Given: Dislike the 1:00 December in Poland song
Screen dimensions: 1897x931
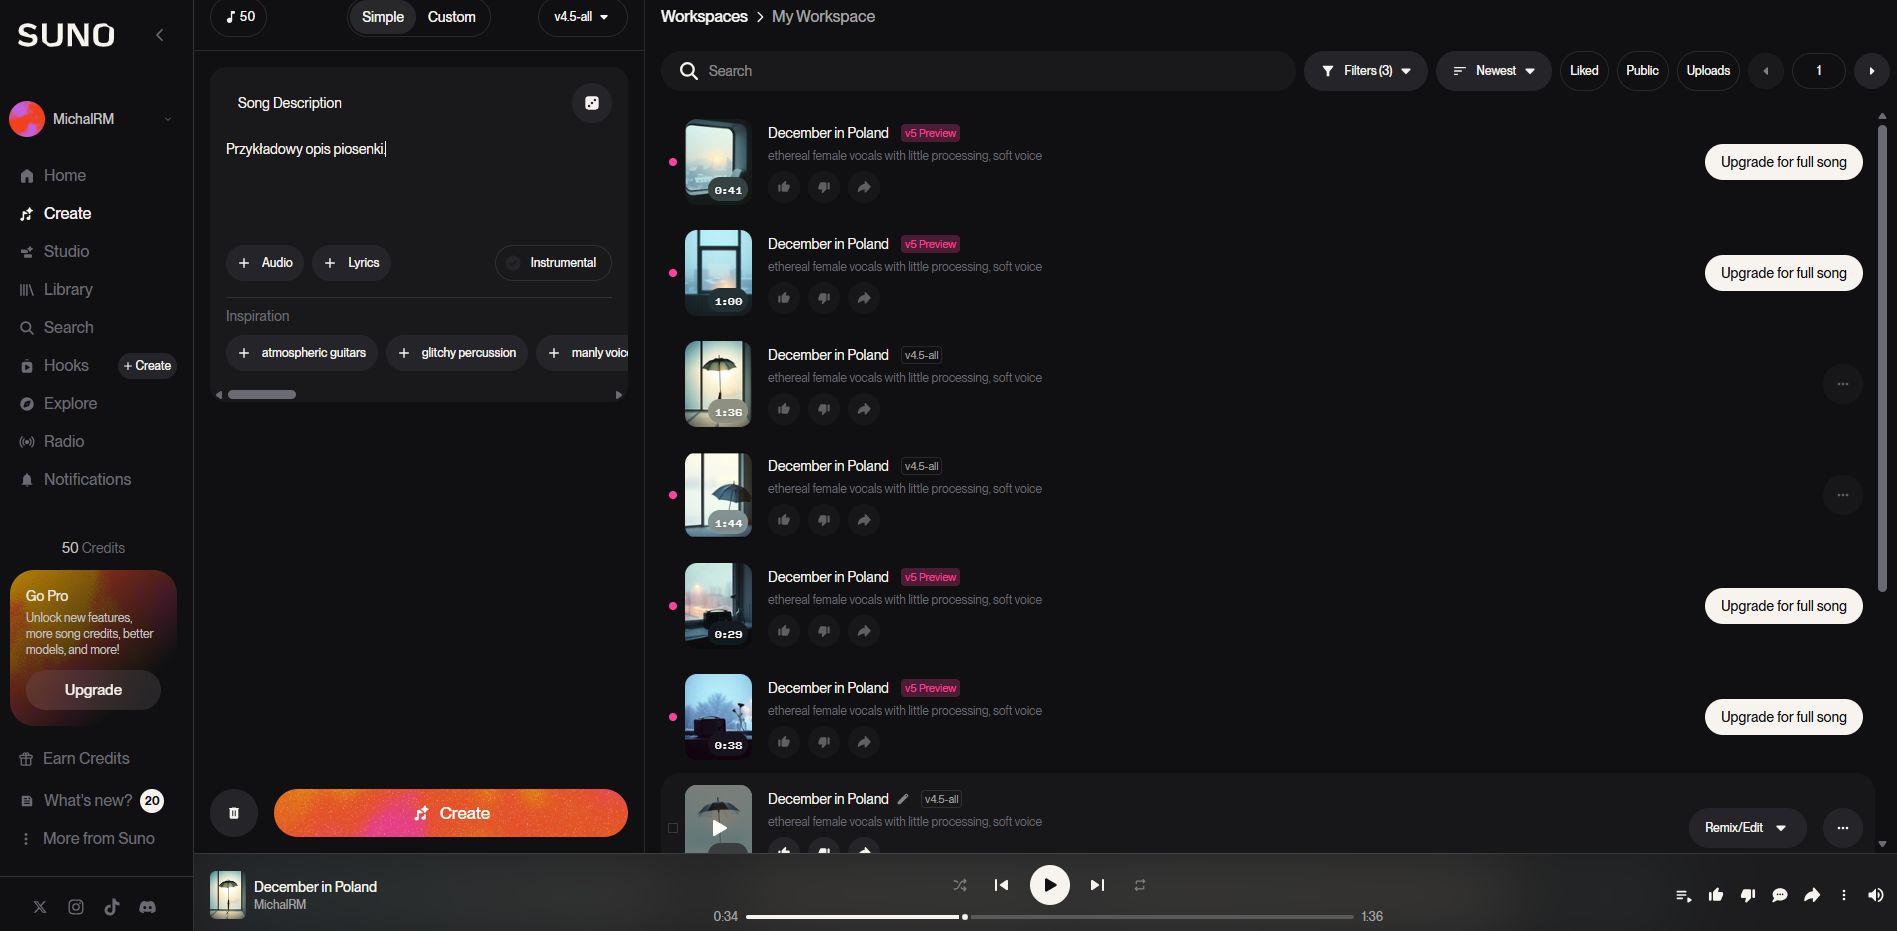Looking at the screenshot, I should point(824,298).
